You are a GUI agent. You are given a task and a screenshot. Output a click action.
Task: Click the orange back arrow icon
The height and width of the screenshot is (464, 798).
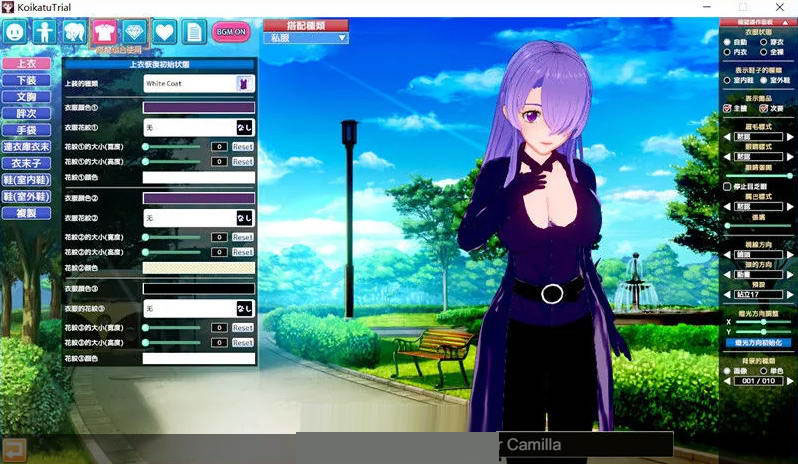click(x=14, y=450)
